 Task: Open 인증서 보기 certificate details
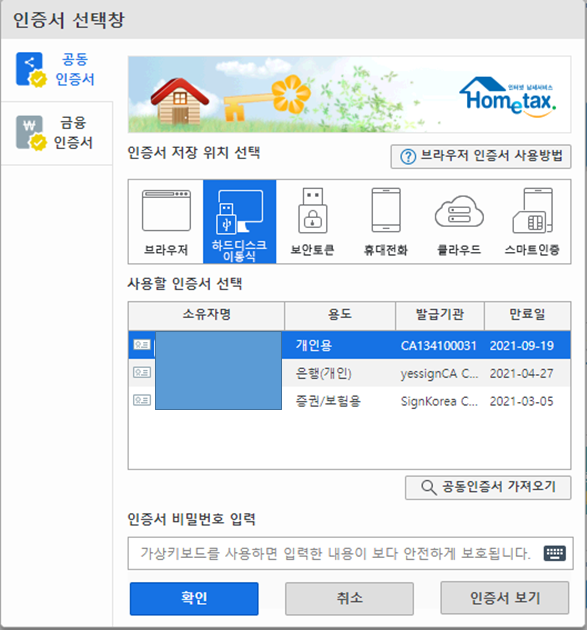505,598
